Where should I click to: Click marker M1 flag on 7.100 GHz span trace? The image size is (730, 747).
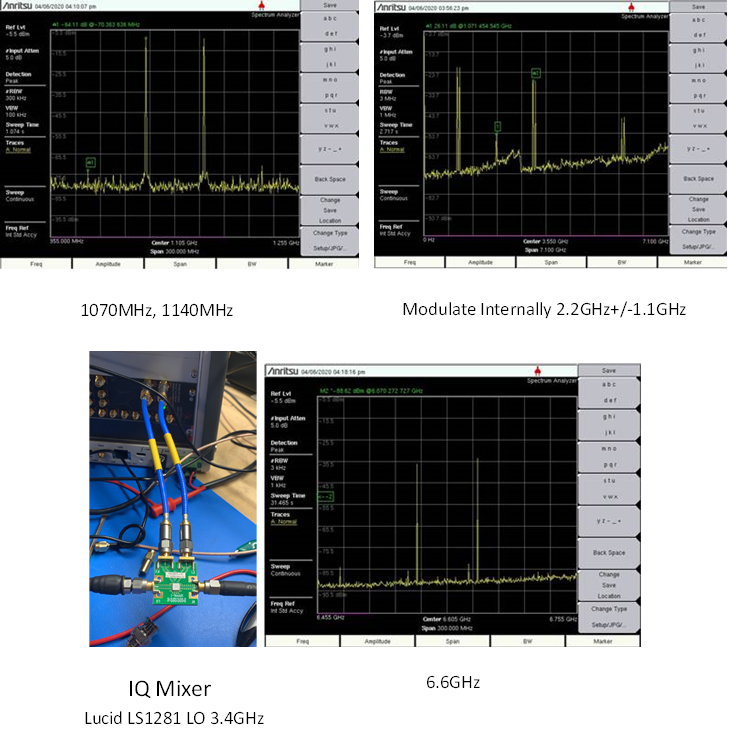[536, 73]
